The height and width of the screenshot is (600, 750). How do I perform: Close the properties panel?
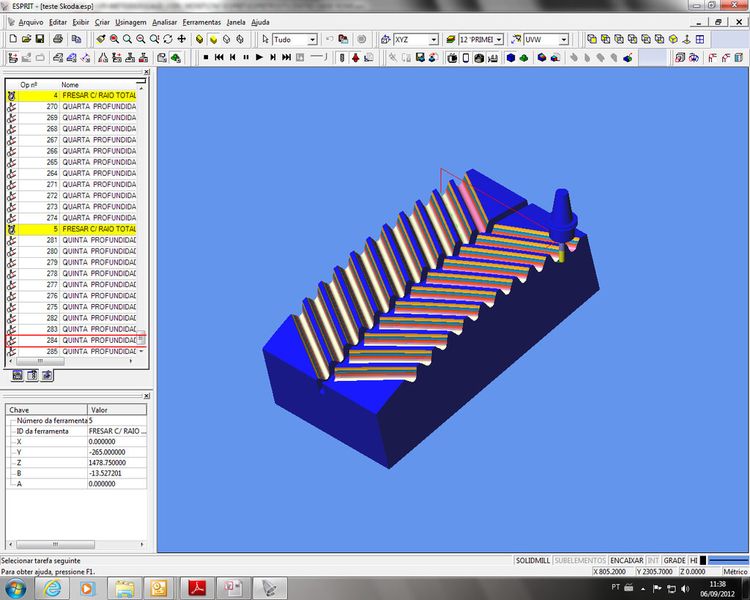tap(146, 396)
